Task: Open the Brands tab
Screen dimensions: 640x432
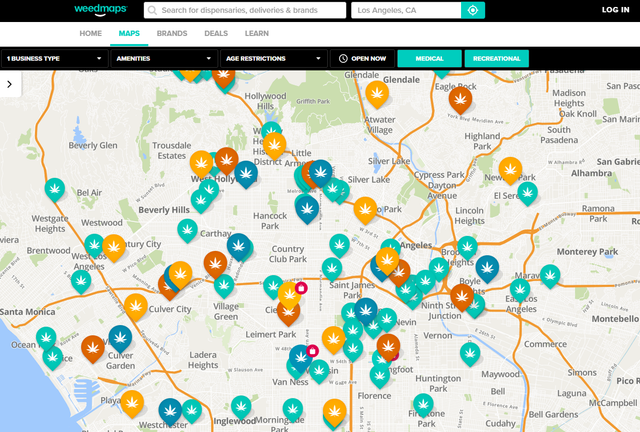Action: point(172,33)
